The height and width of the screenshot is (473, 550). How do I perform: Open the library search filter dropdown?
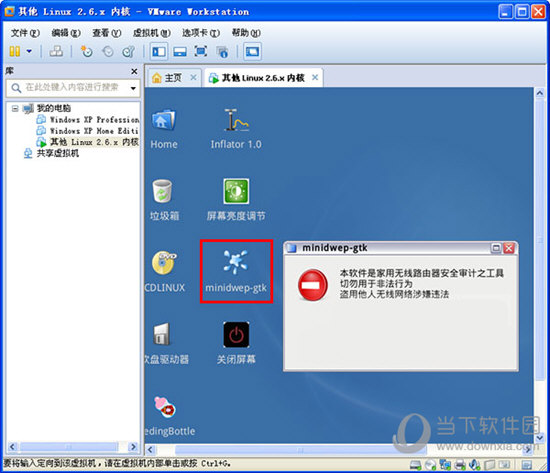pyautogui.click(x=133, y=88)
